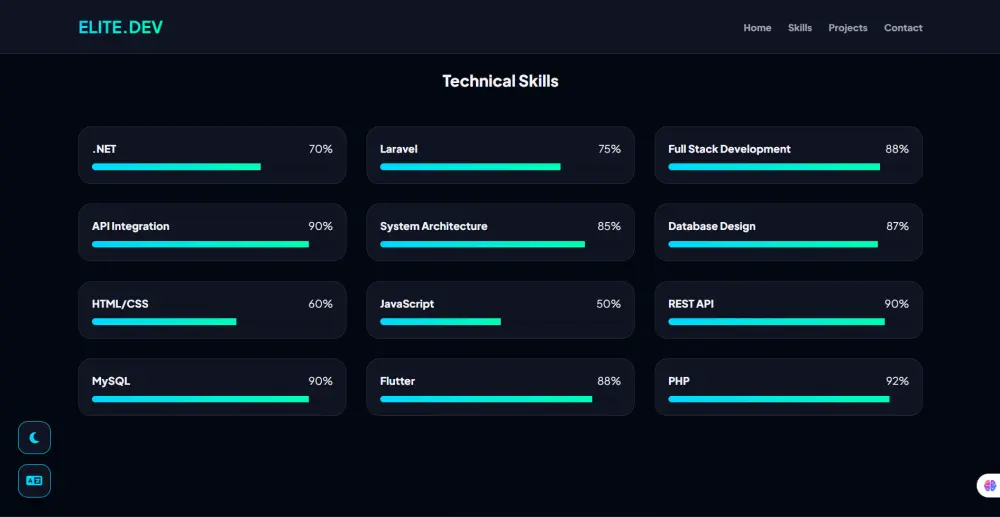Viewport: 1000px width, 517px height.
Task: Go to the Home nav link
Action: click(x=757, y=28)
